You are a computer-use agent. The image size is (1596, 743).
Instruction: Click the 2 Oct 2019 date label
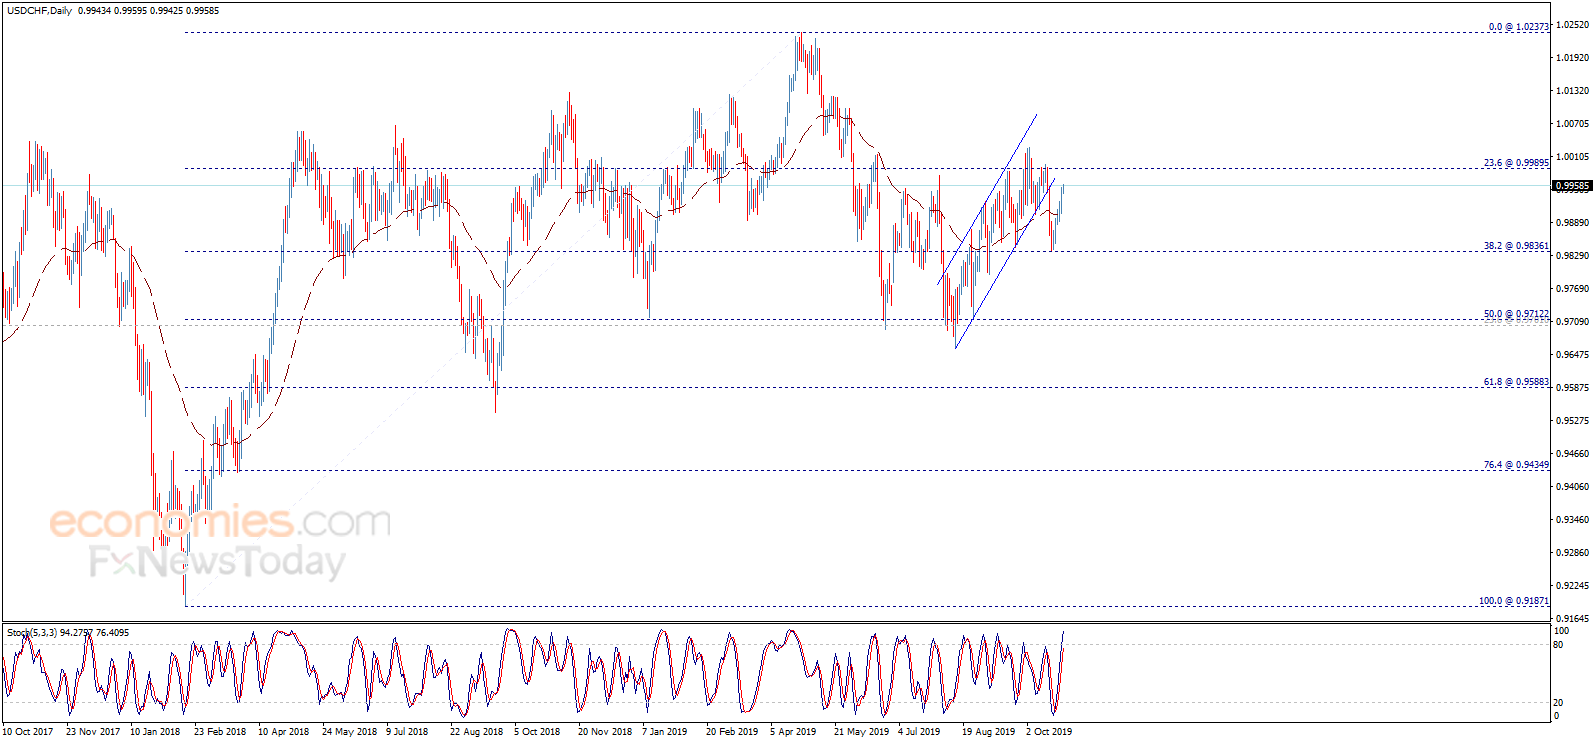pyautogui.click(x=1049, y=732)
